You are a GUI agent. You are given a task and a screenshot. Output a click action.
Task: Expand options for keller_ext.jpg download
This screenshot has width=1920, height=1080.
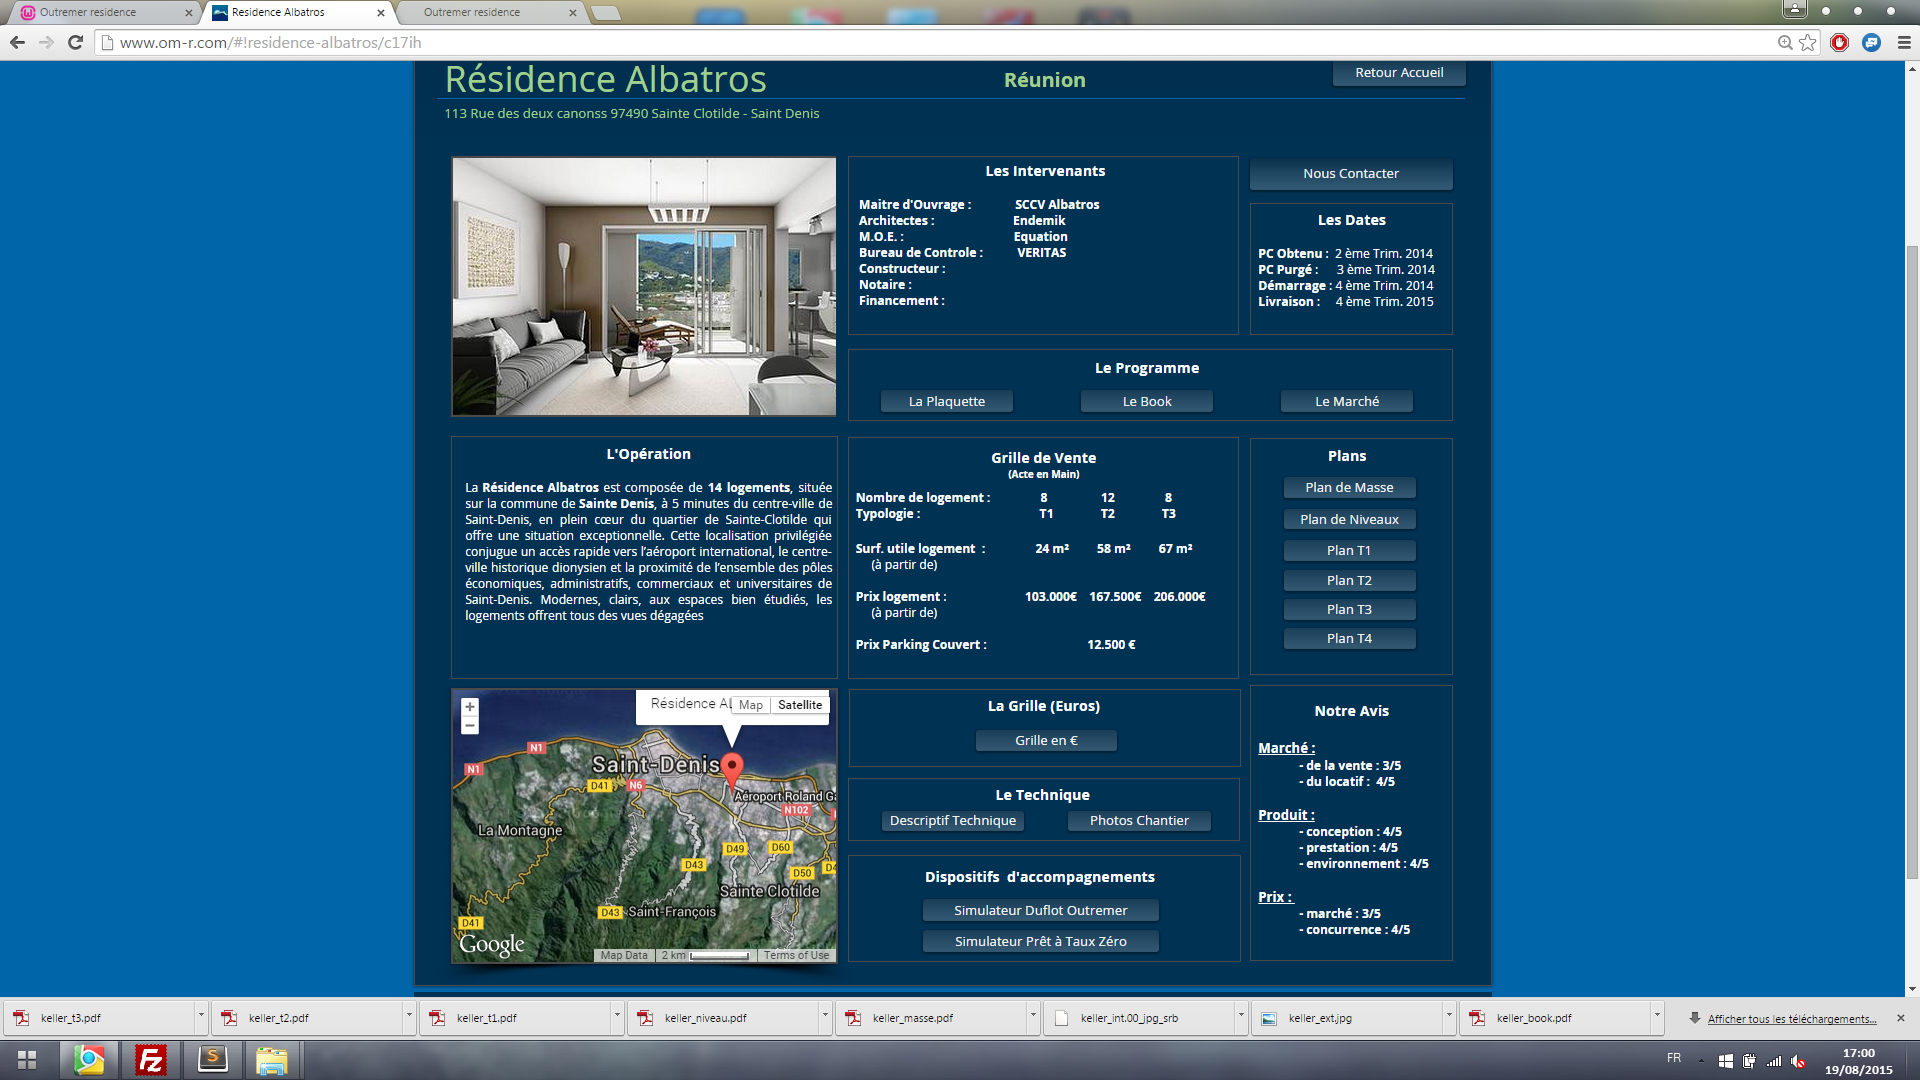[1448, 1016]
